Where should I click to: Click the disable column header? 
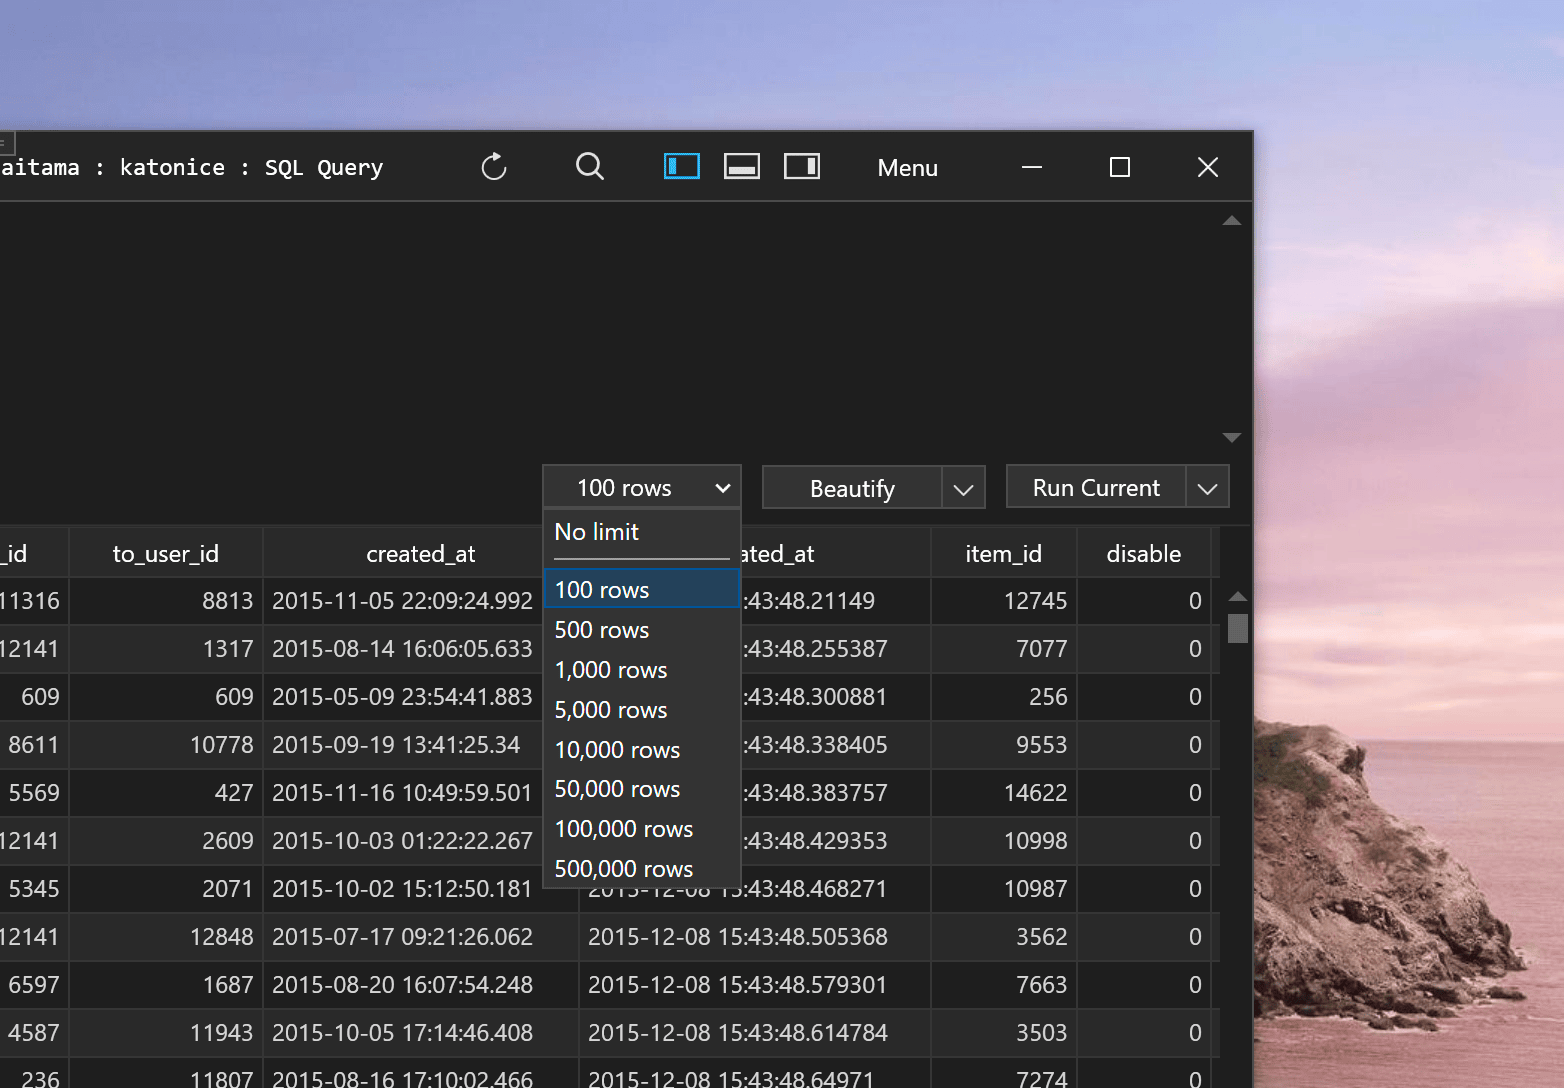(1144, 553)
